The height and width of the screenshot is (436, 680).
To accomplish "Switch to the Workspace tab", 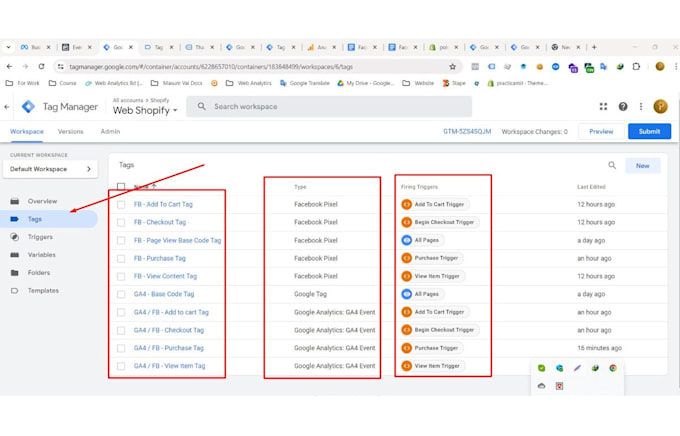I will pyautogui.click(x=27, y=131).
